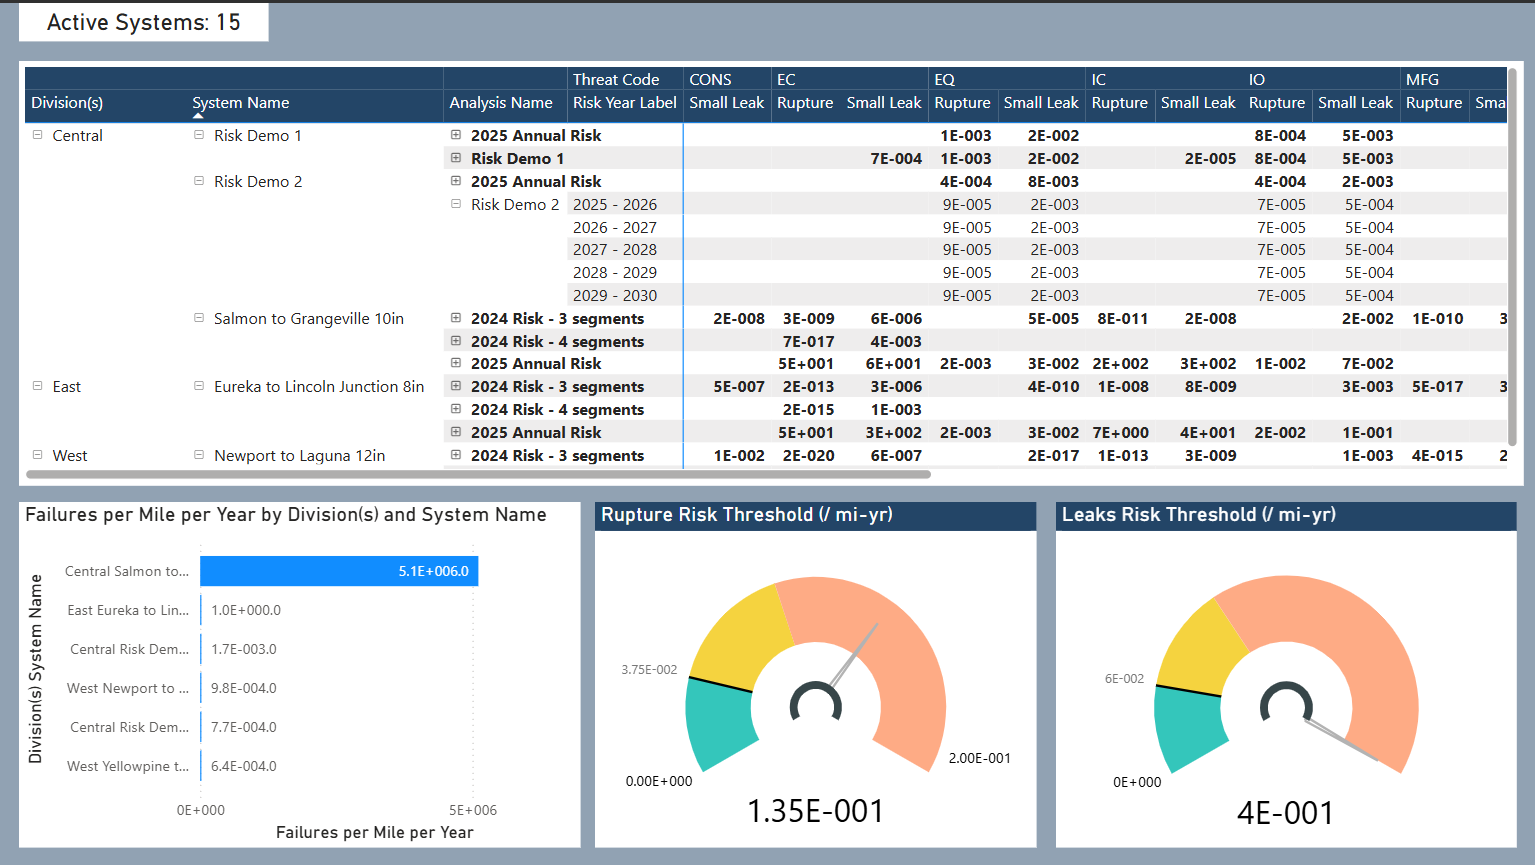Sort the table by the System Name header
The width and height of the screenshot is (1535, 865).
pyautogui.click(x=240, y=102)
